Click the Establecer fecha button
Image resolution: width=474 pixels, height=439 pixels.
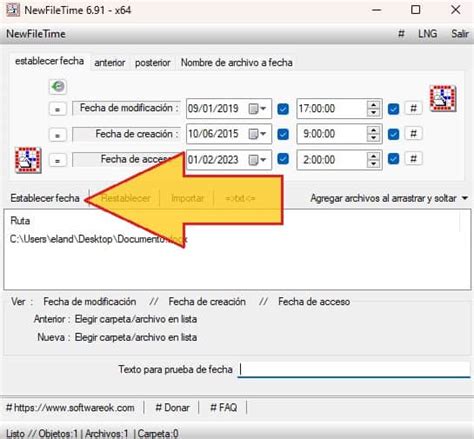click(45, 198)
